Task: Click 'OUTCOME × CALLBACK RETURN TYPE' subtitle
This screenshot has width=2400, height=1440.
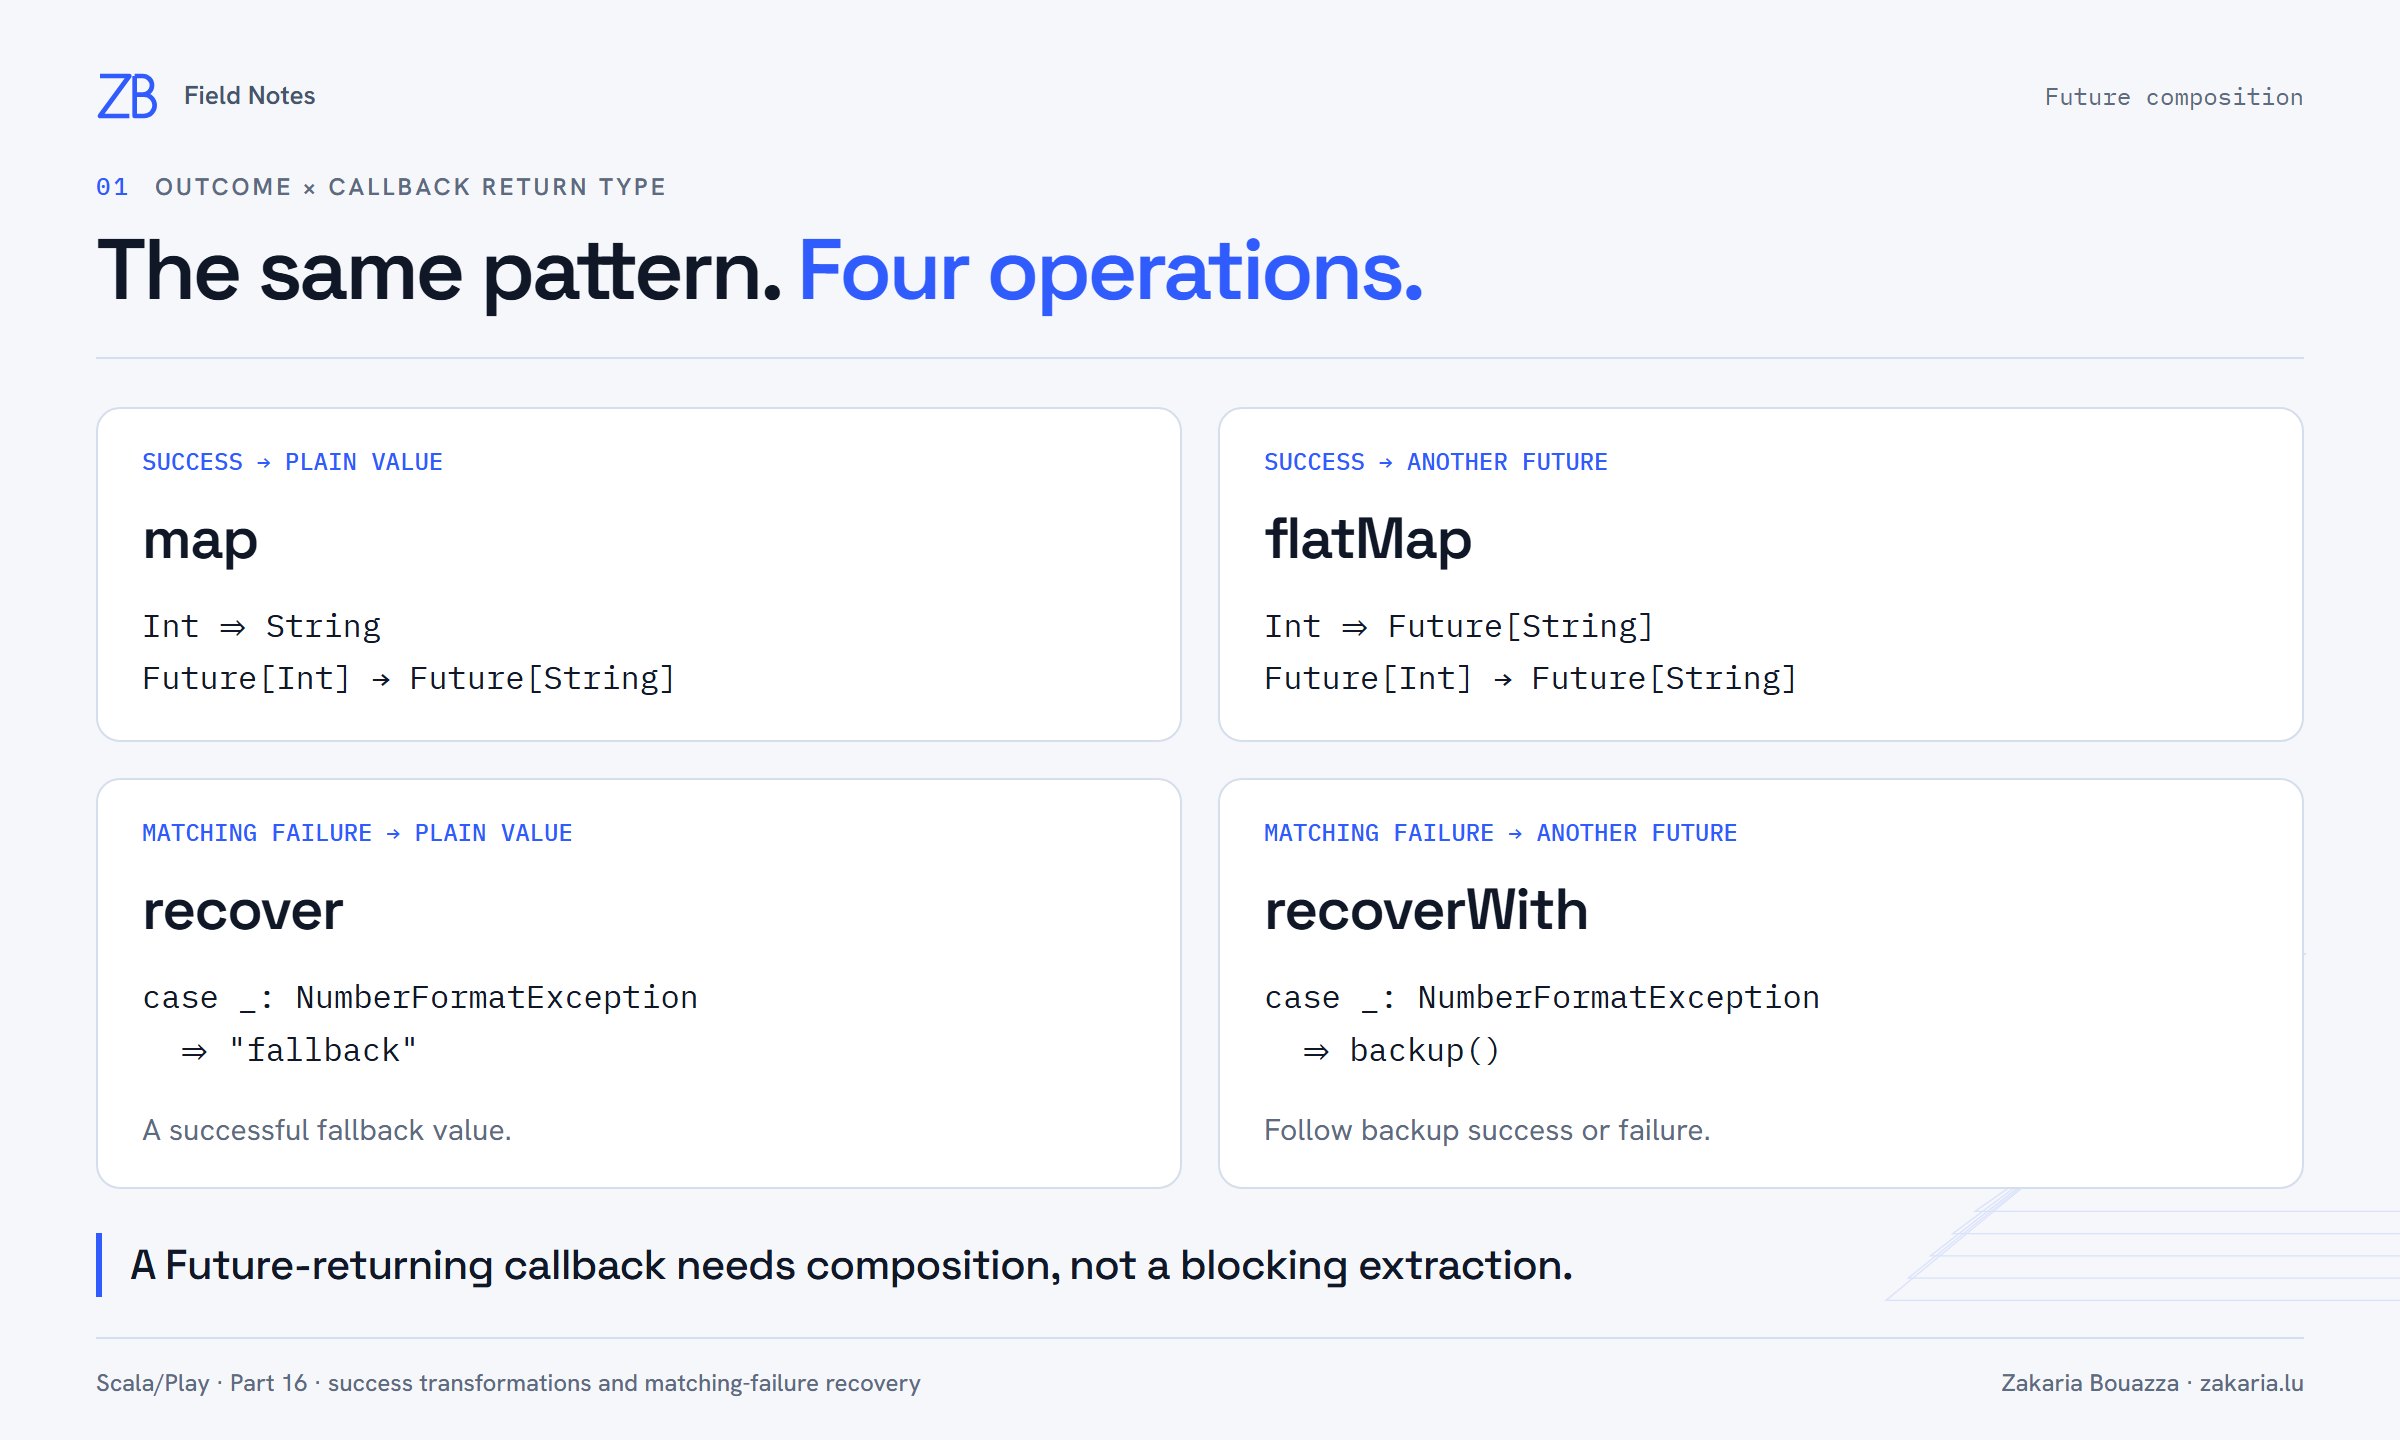Action: (x=410, y=187)
